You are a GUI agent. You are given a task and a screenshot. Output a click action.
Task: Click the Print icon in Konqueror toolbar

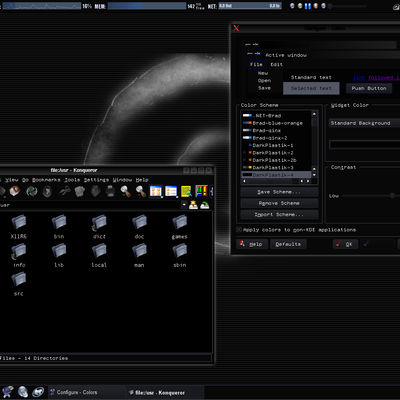pos(110,191)
